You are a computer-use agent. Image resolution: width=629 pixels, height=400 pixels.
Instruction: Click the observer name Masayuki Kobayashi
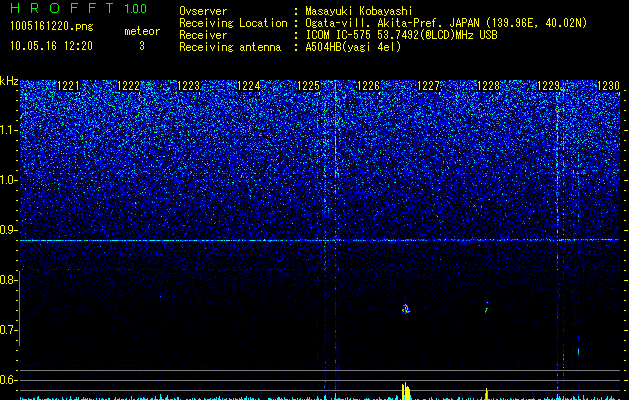click(359, 11)
